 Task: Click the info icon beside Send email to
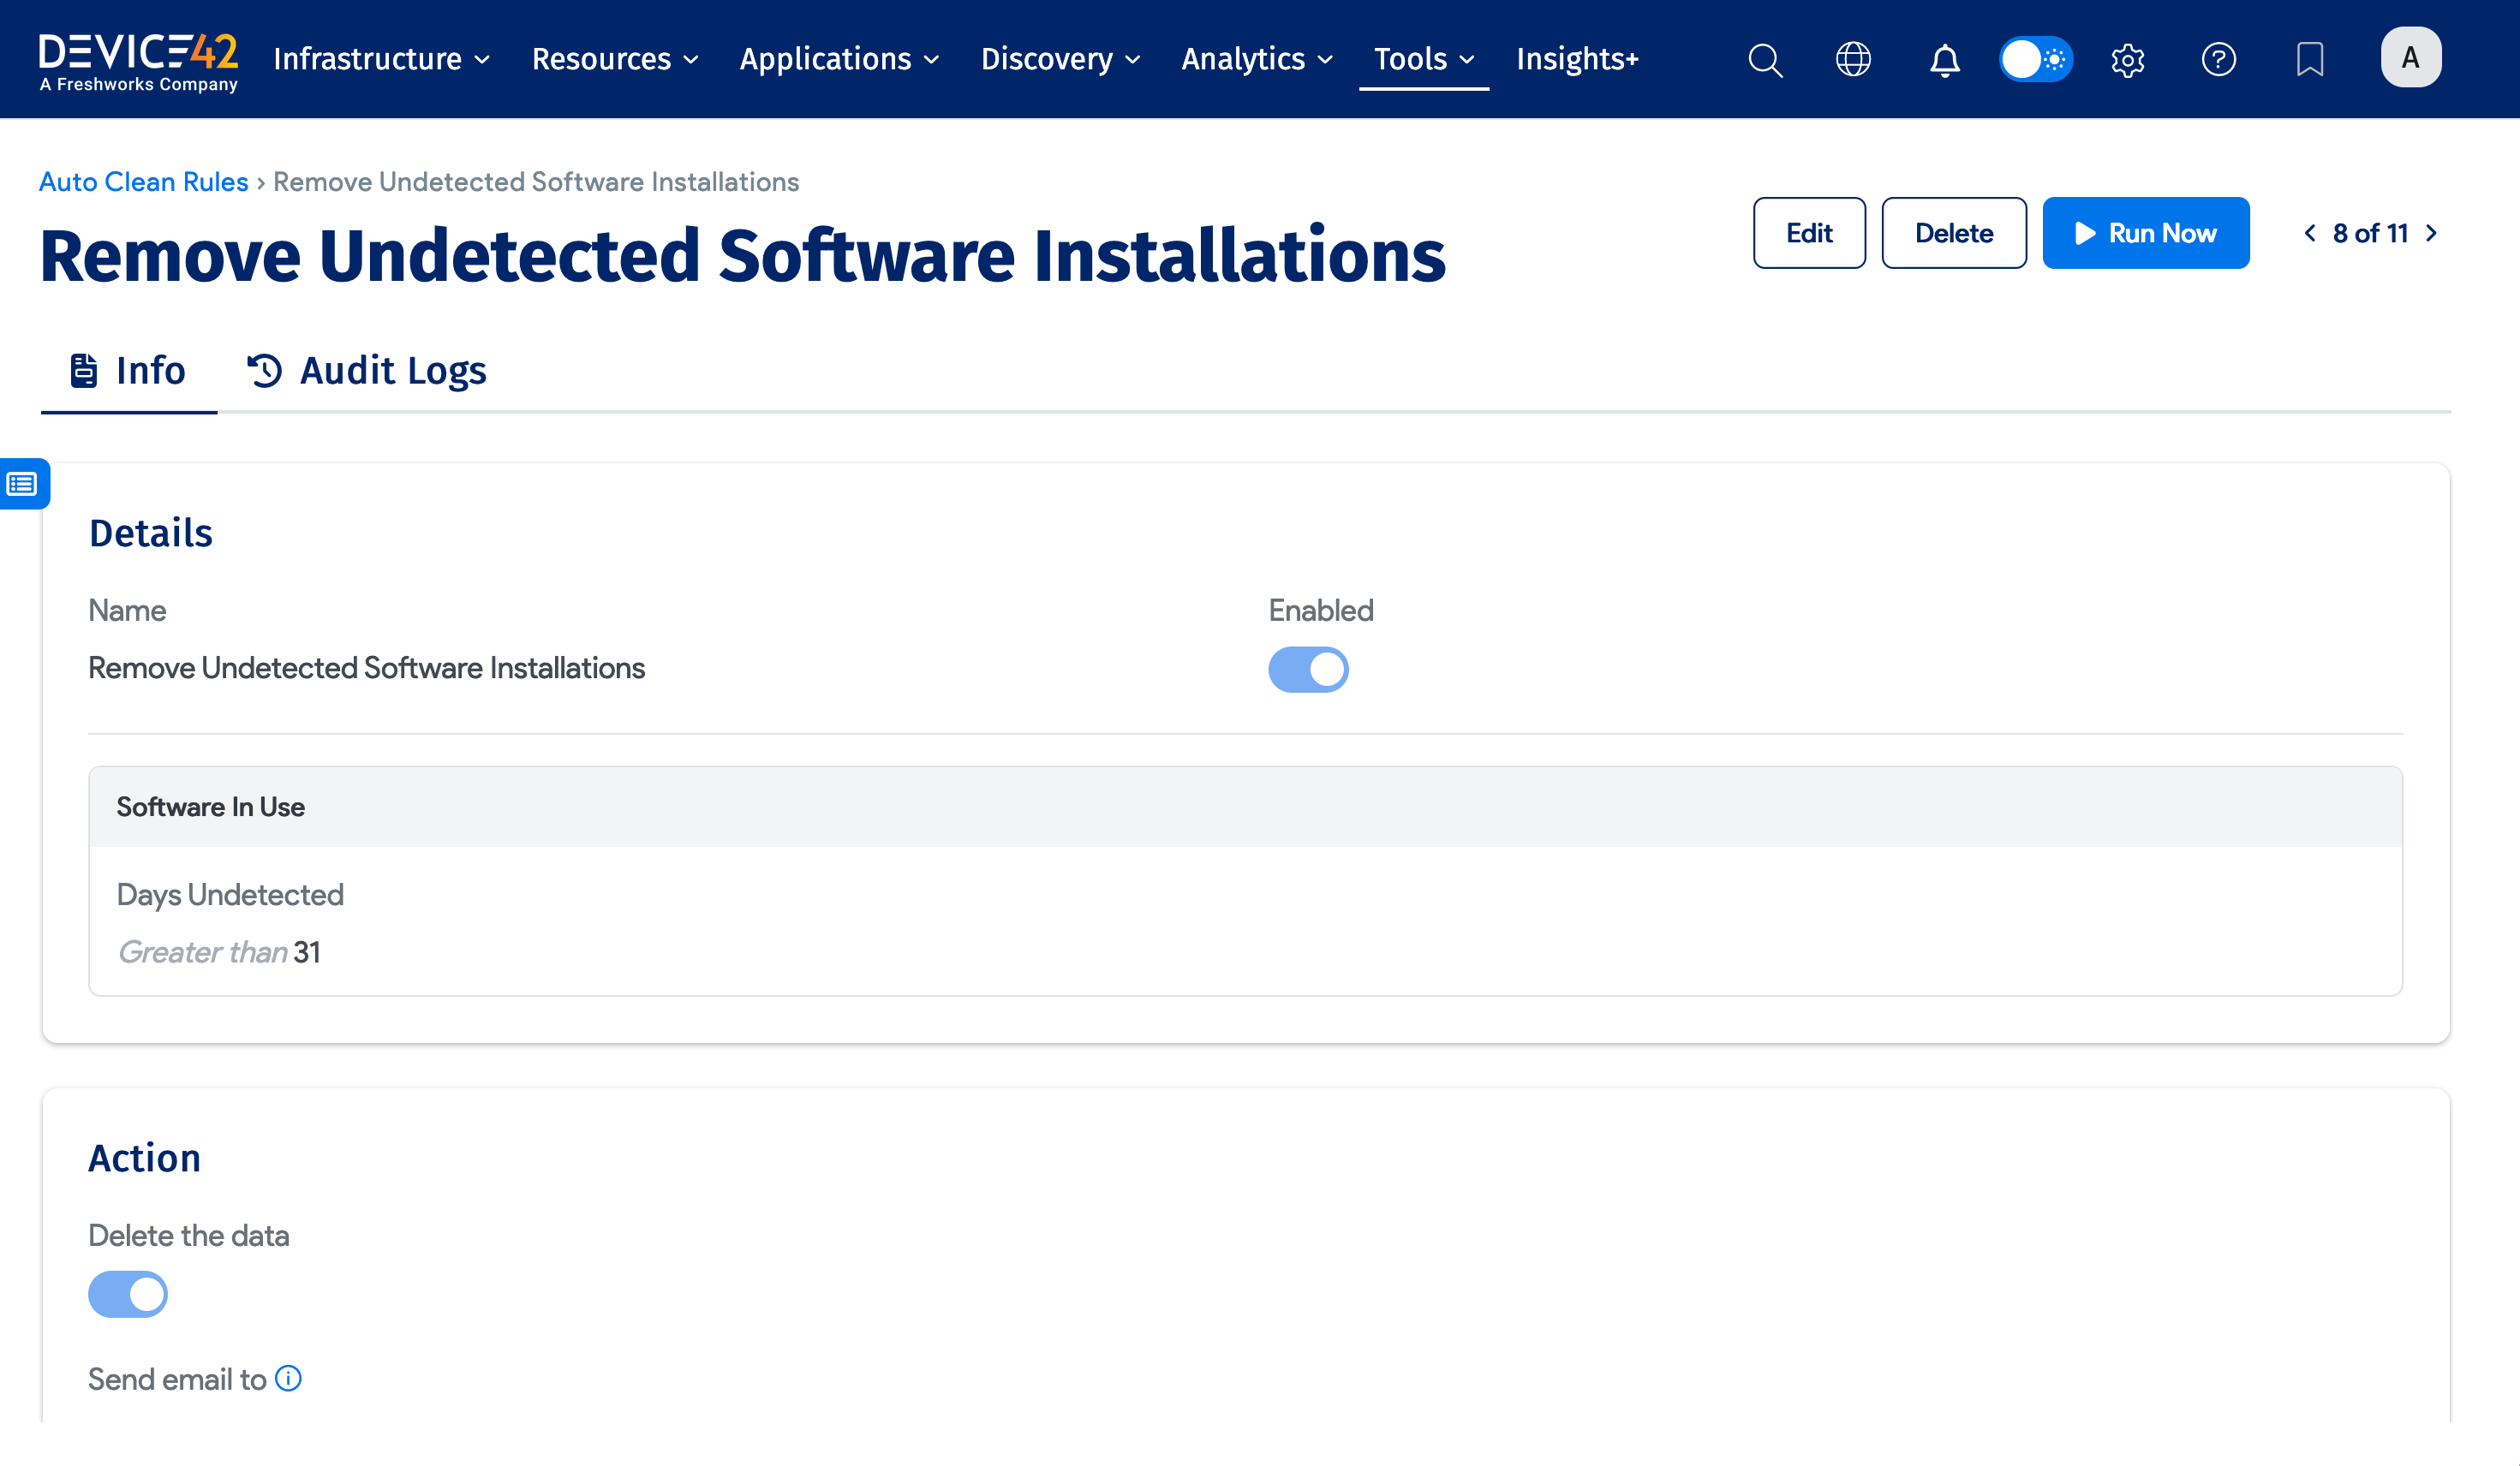pyautogui.click(x=288, y=1378)
